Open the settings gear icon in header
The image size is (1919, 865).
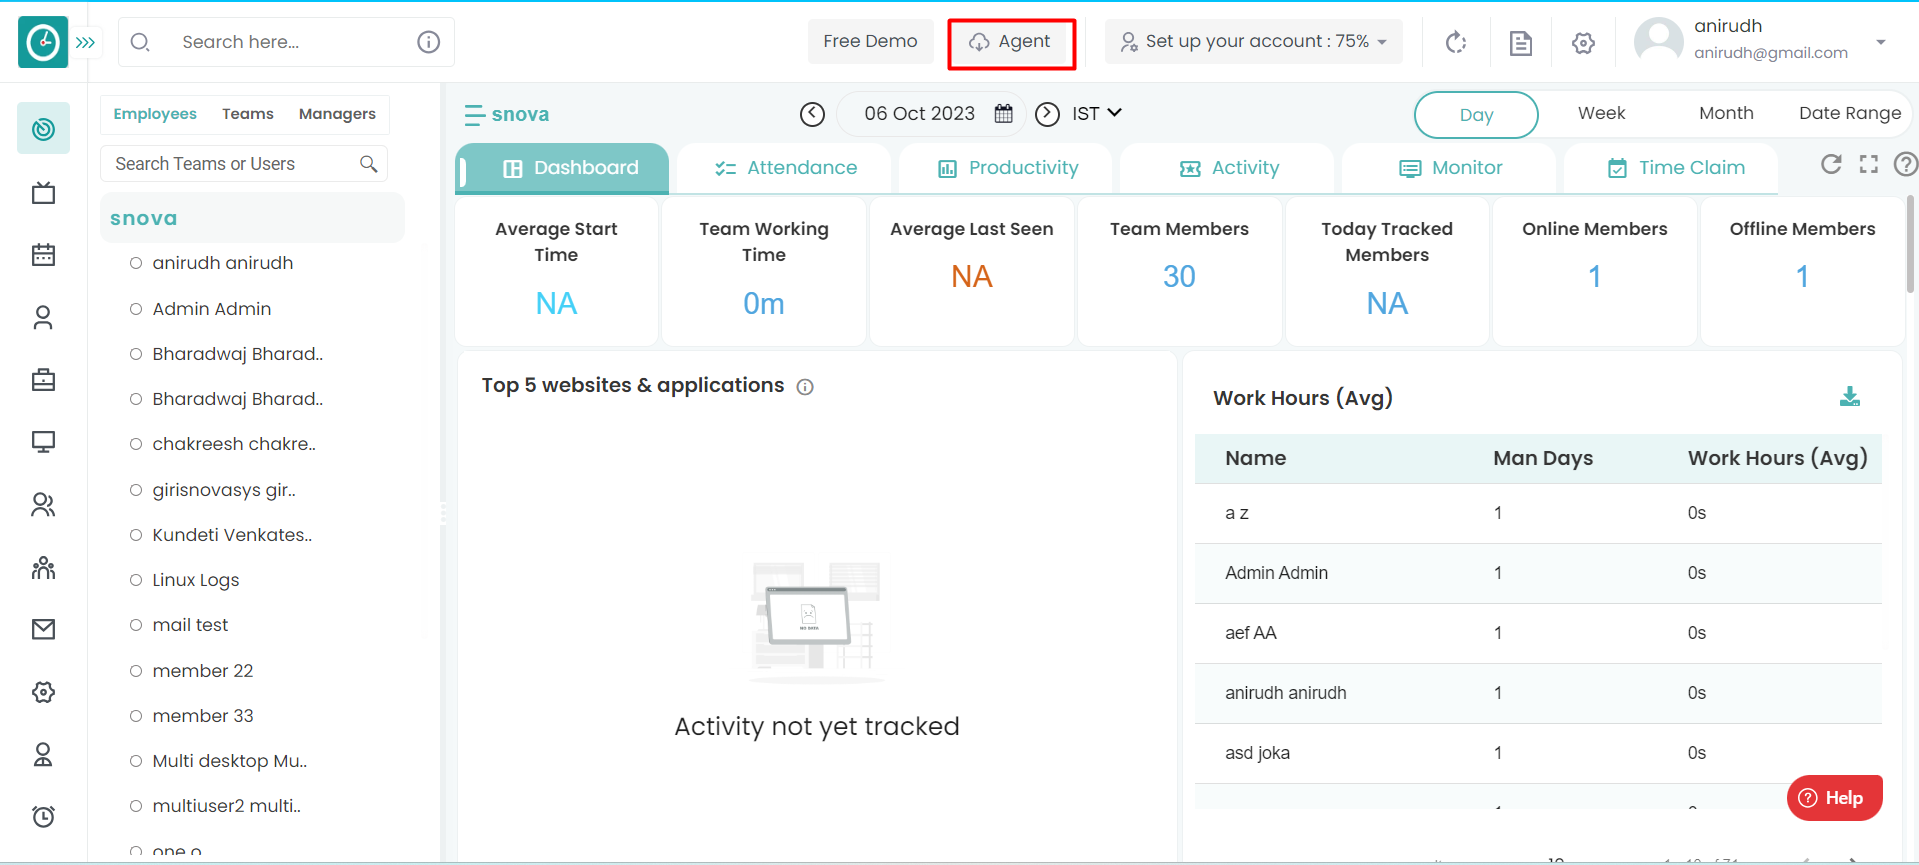(x=1583, y=43)
